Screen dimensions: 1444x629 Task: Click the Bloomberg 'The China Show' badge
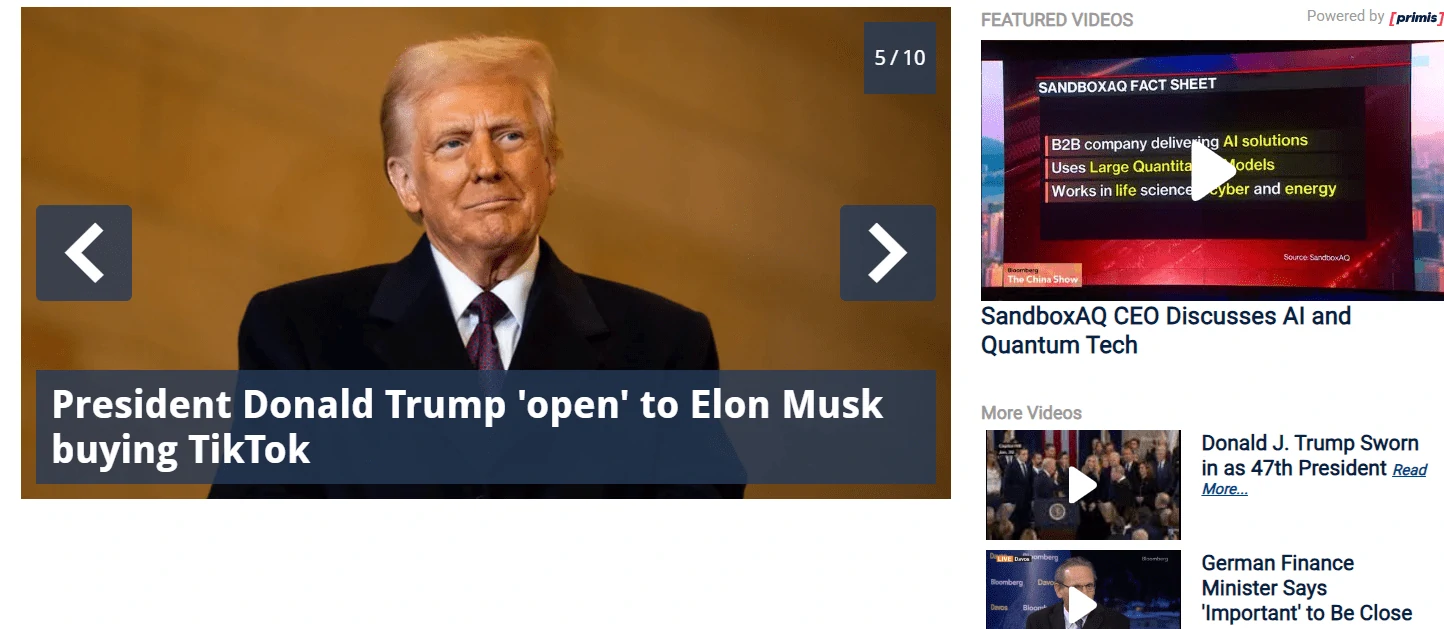click(x=1042, y=275)
